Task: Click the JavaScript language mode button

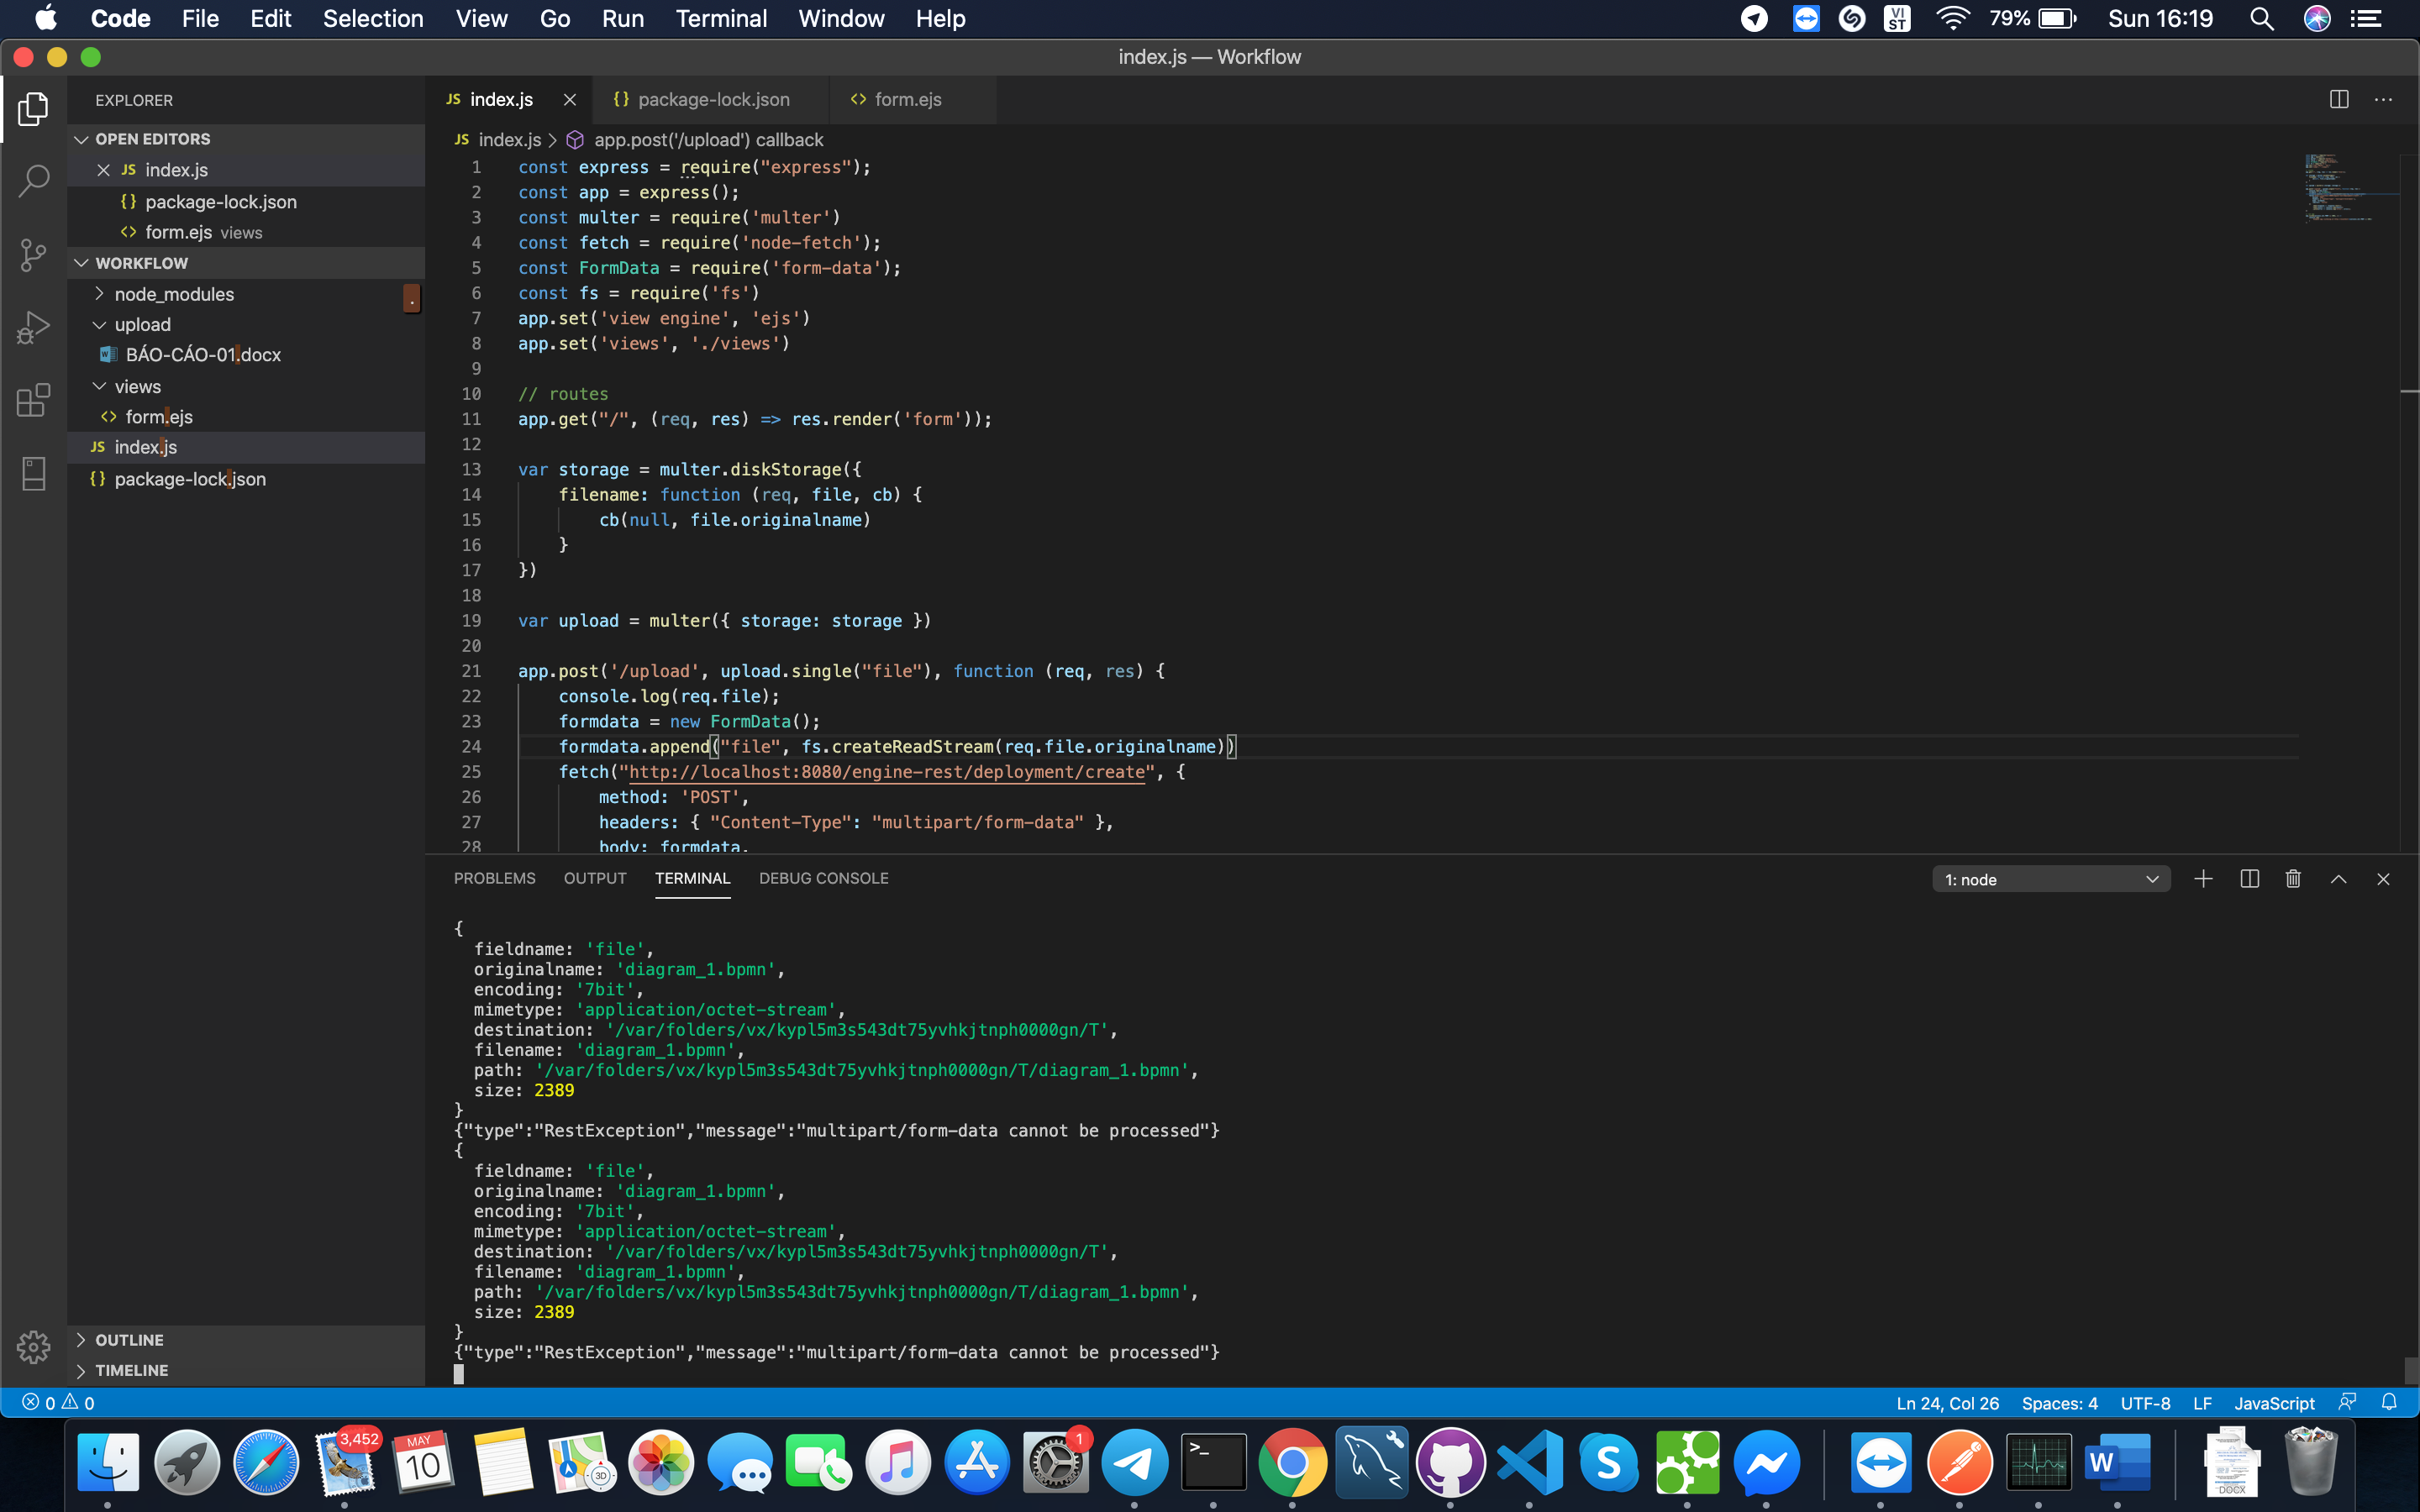Action: point(2273,1402)
